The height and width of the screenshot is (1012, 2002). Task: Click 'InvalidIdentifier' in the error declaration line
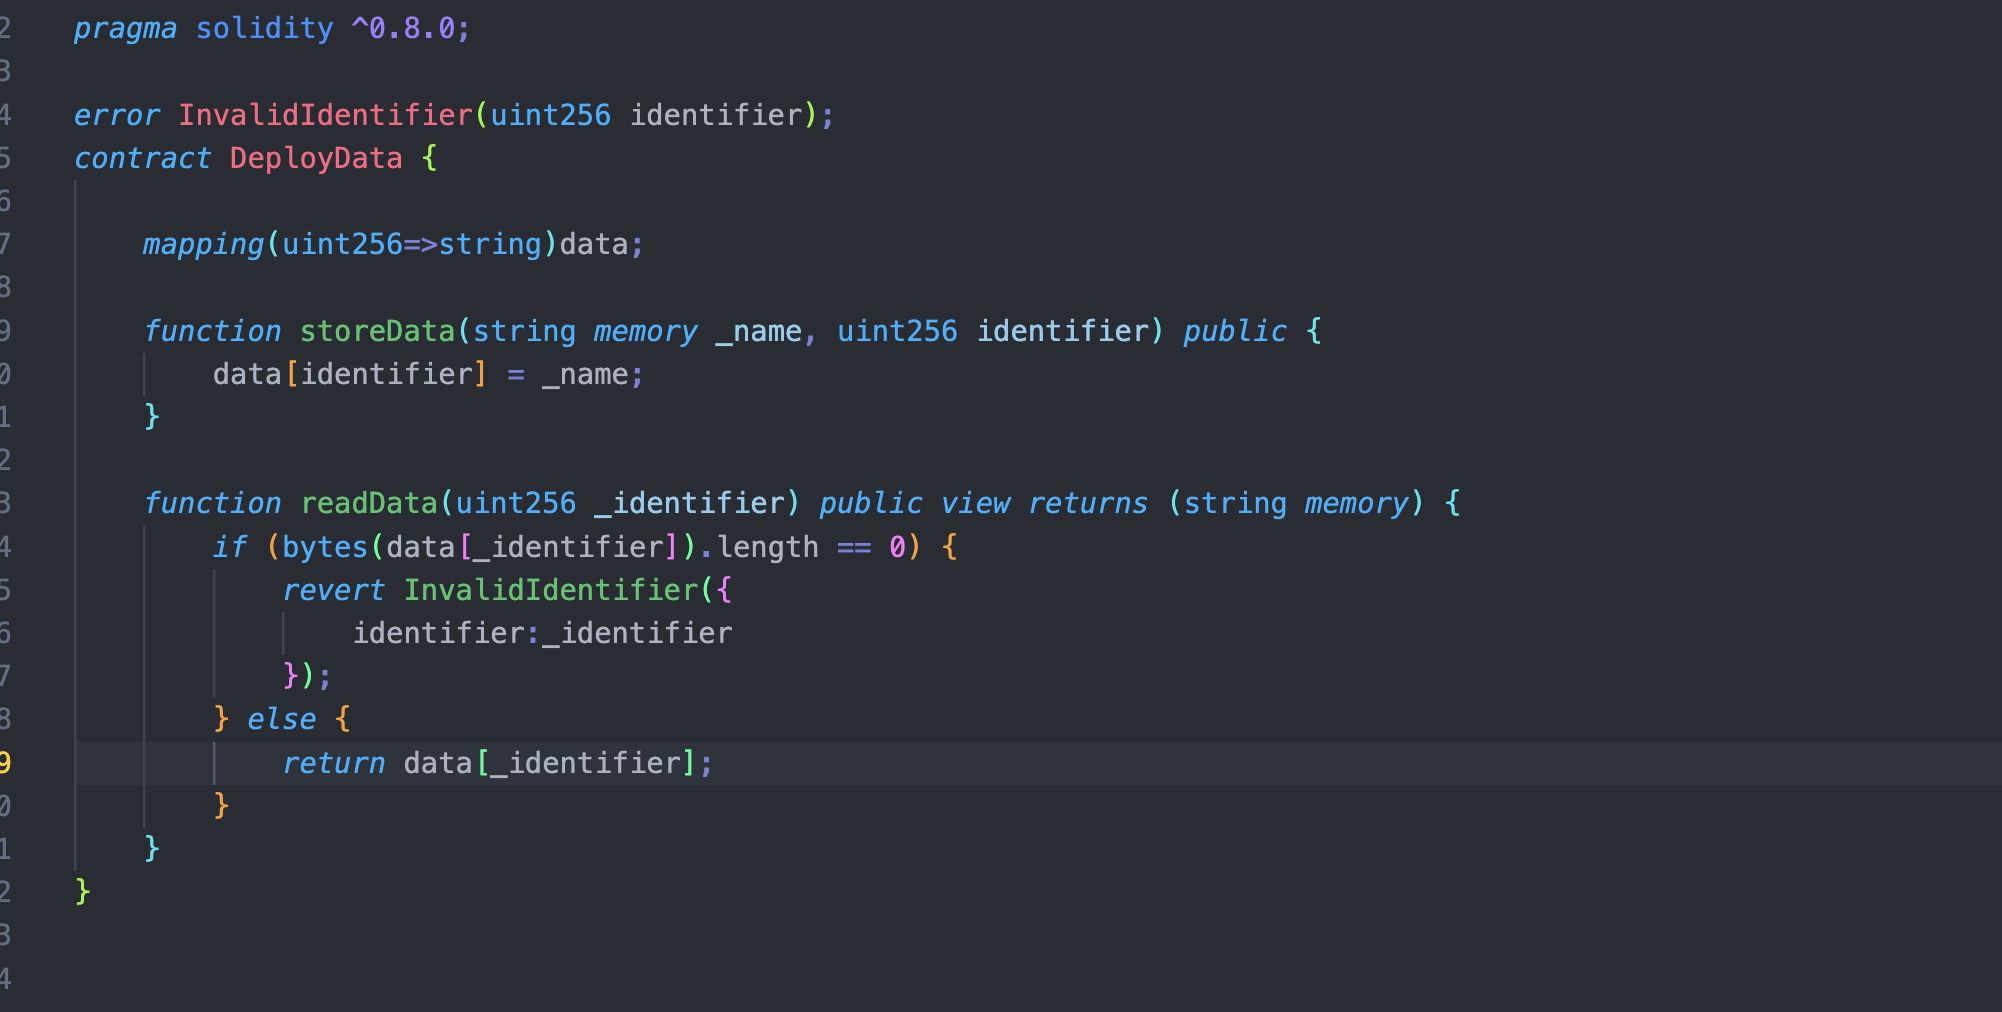tap(325, 115)
